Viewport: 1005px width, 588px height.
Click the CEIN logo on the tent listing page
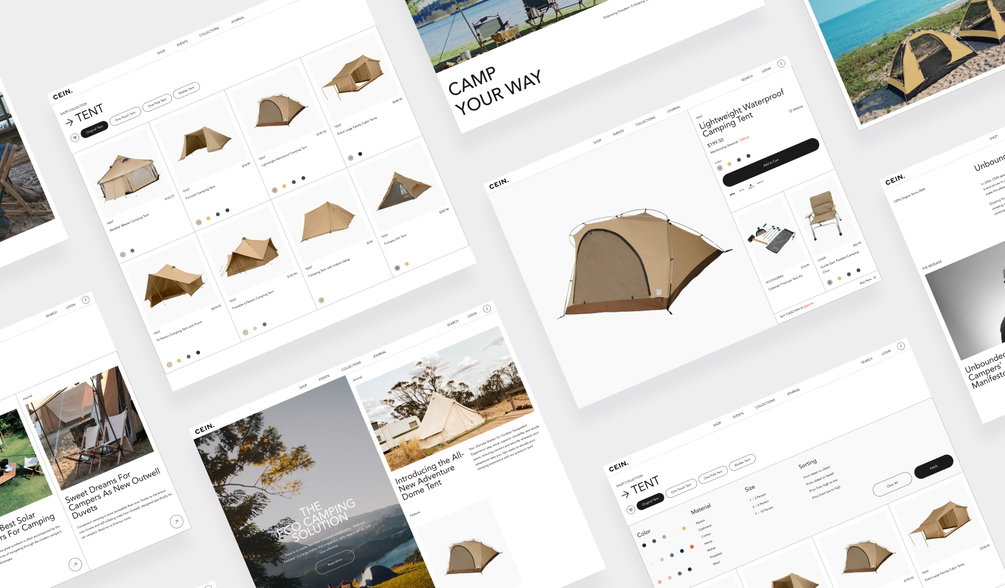click(x=63, y=94)
